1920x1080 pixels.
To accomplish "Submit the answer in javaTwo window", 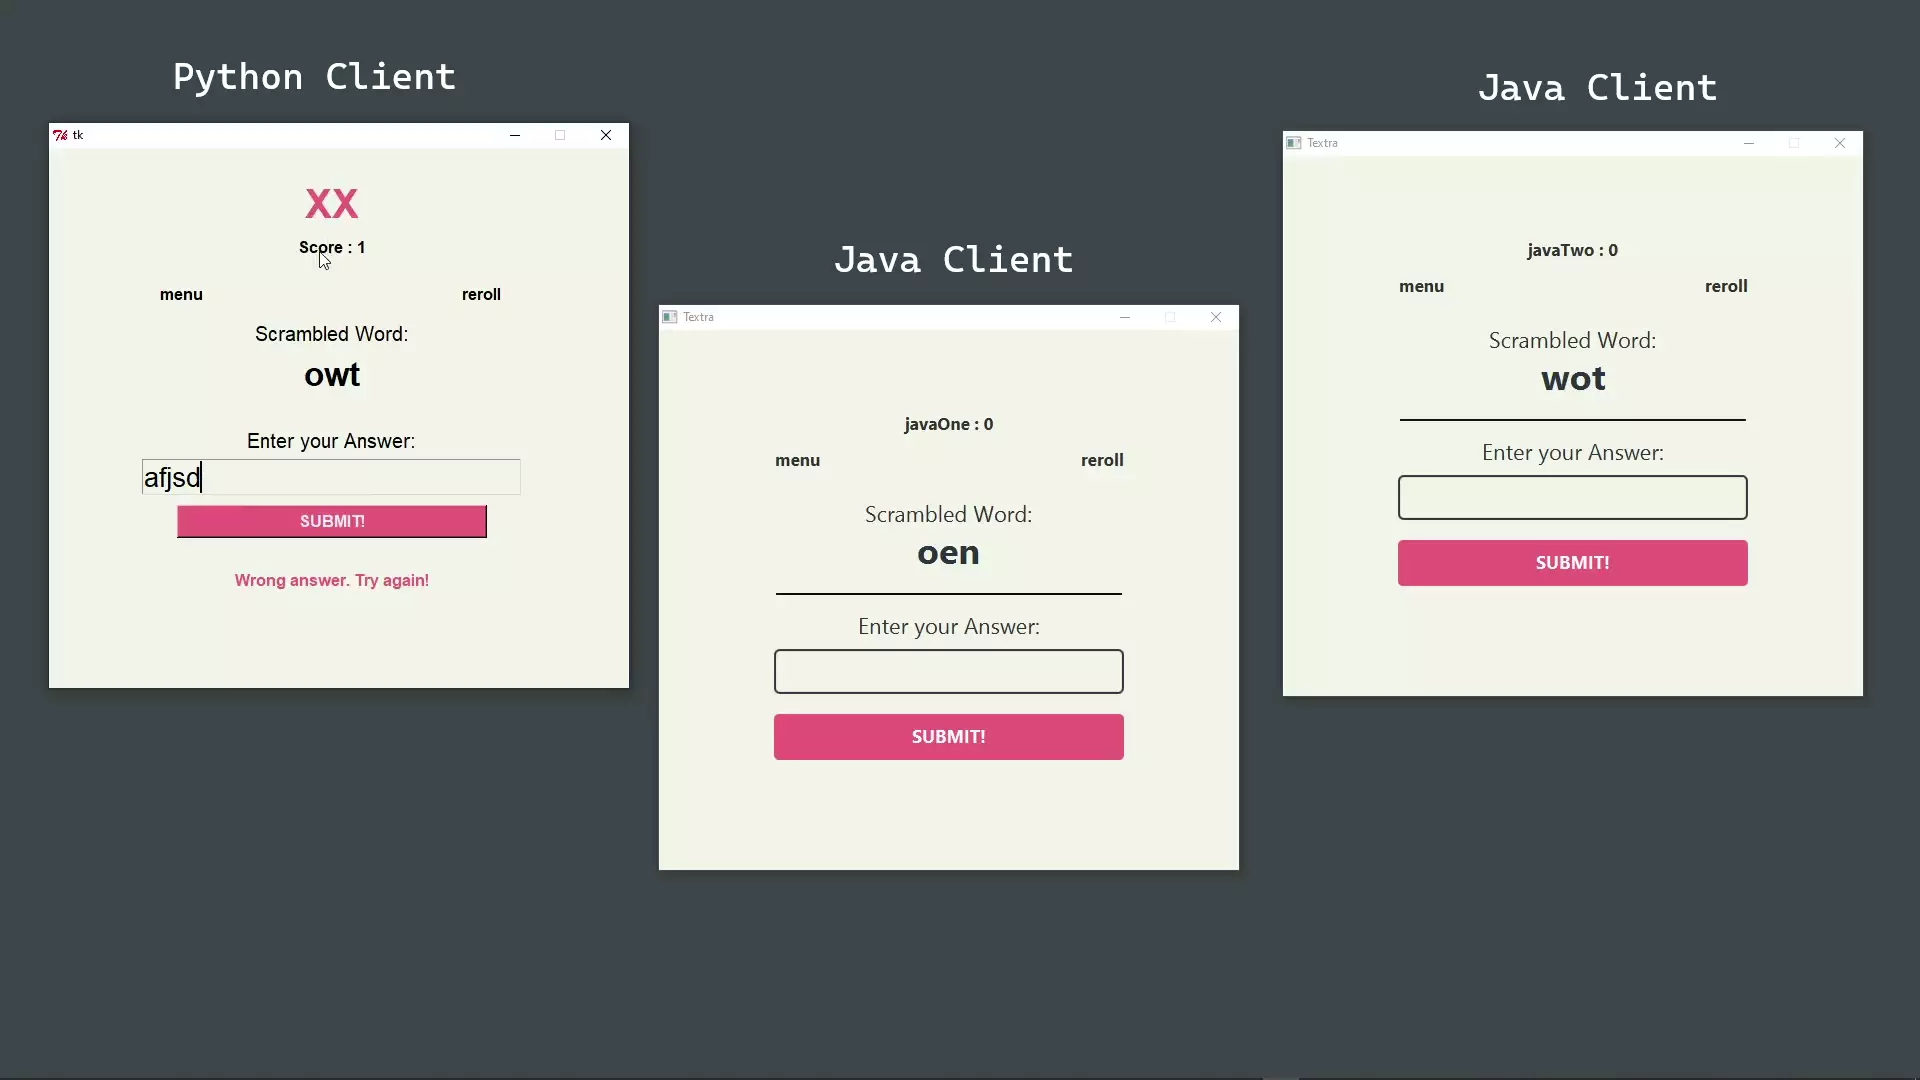I will click(1572, 563).
